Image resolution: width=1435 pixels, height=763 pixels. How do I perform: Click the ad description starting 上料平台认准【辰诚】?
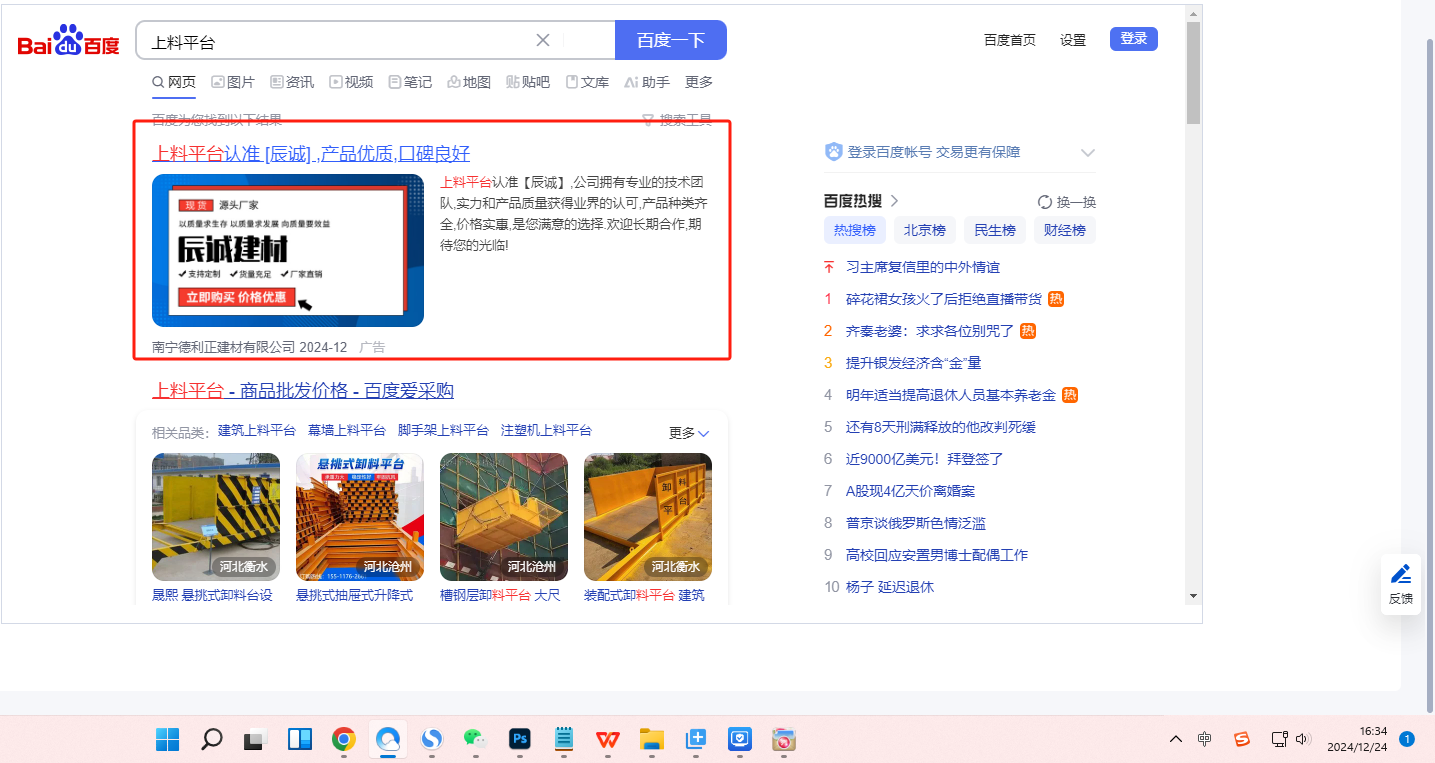(574, 213)
